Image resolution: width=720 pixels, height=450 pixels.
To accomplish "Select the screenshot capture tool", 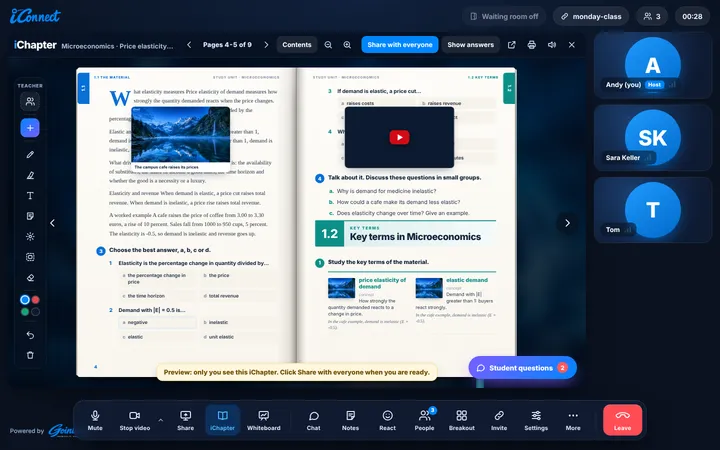I will point(30,257).
